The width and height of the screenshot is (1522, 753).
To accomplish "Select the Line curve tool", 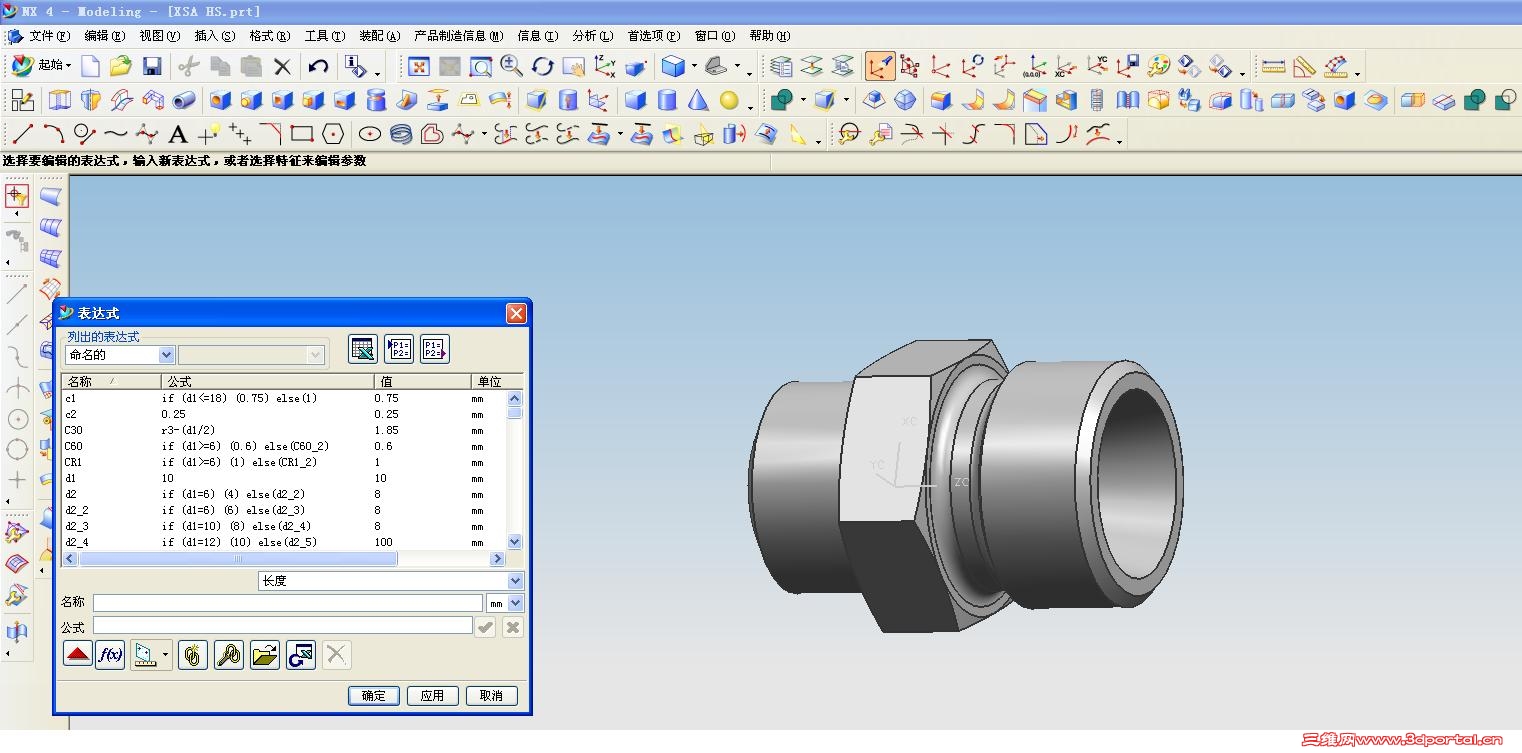I will point(22,134).
